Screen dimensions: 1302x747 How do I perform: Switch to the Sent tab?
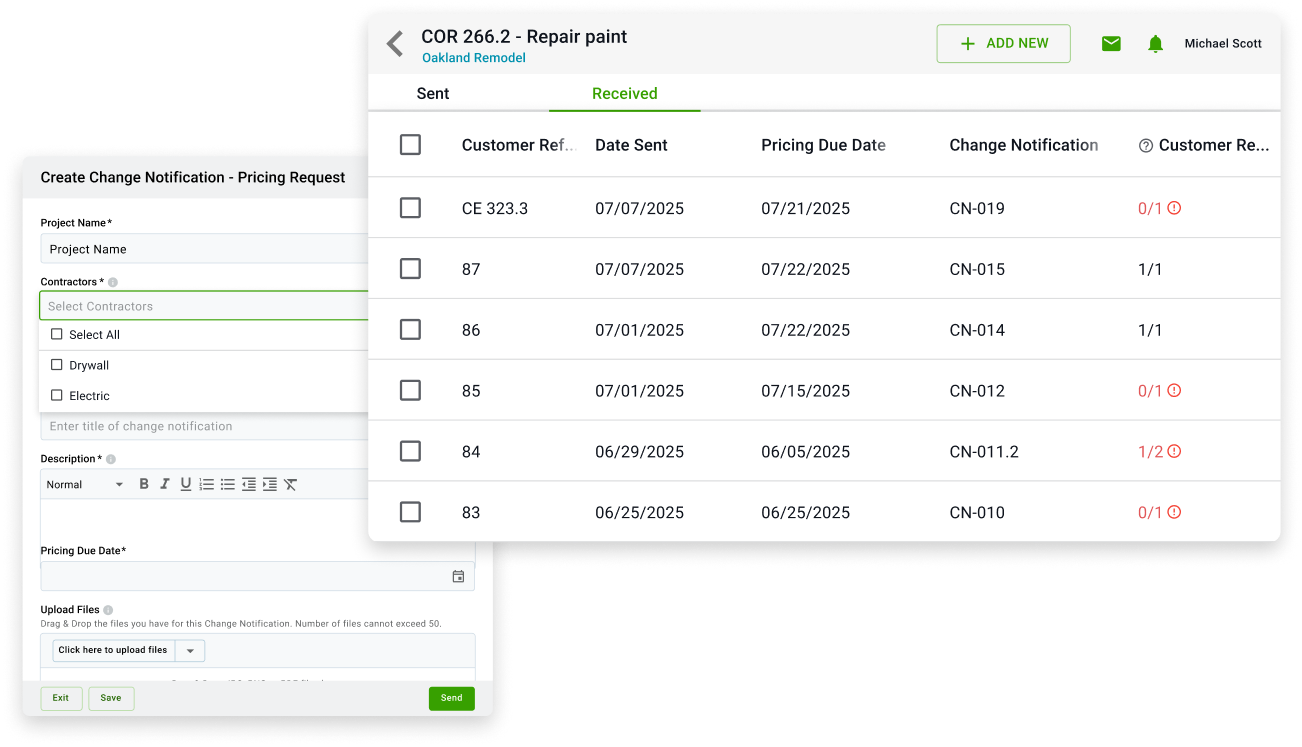coord(433,94)
